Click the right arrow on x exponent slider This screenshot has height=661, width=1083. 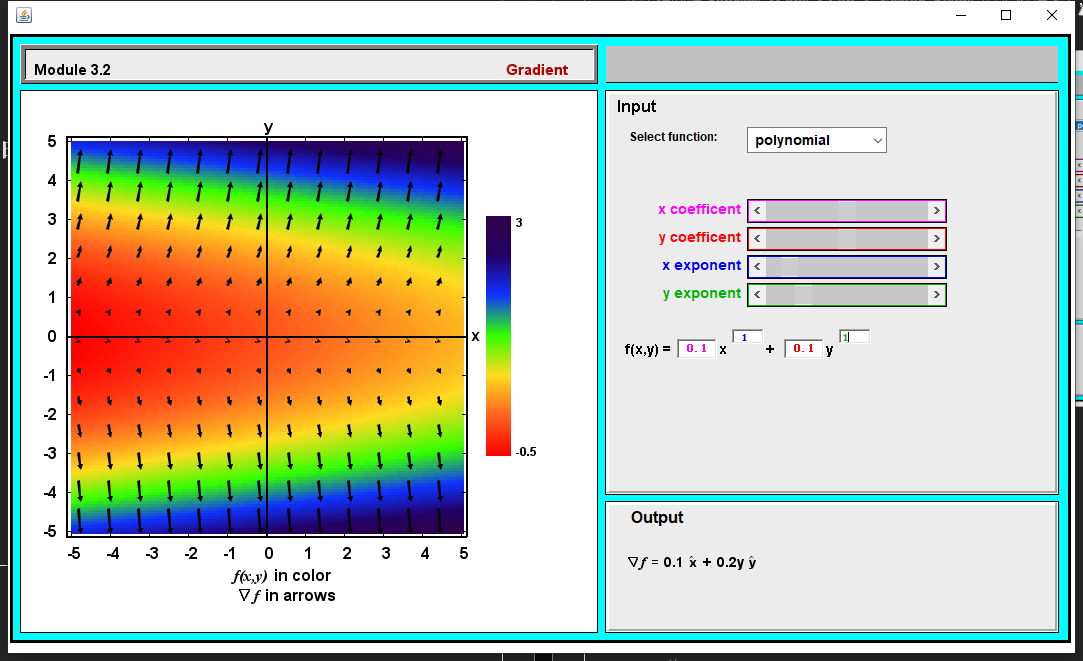pyautogui.click(x=936, y=267)
